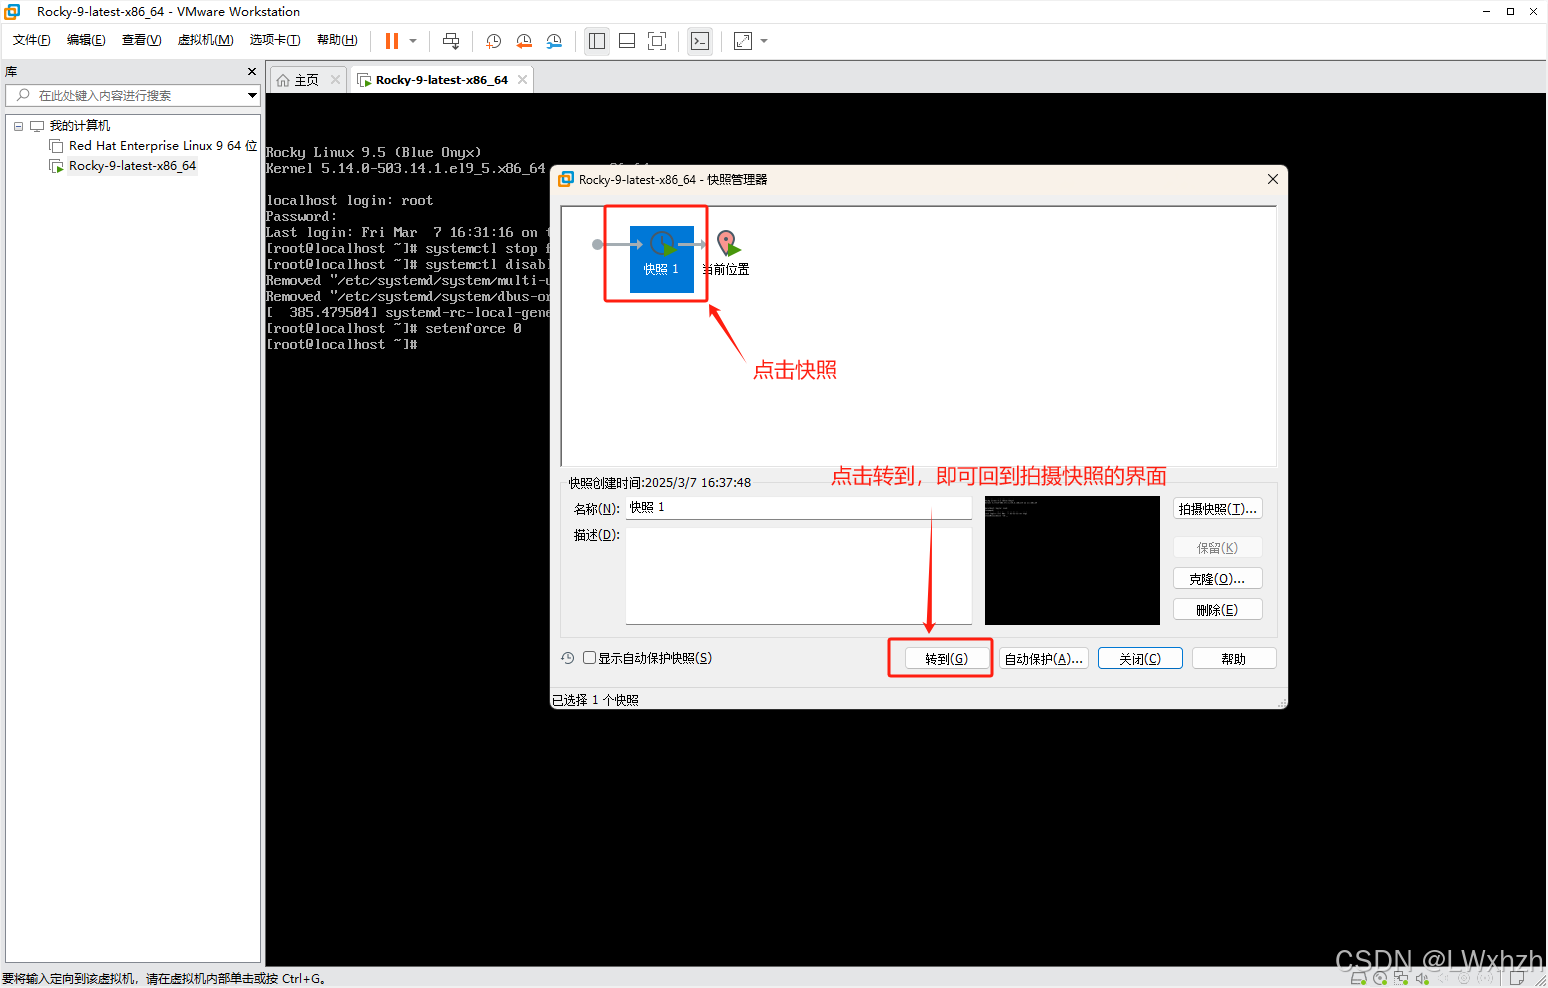
Task: Click the Full screen mode icon
Action: click(x=657, y=41)
